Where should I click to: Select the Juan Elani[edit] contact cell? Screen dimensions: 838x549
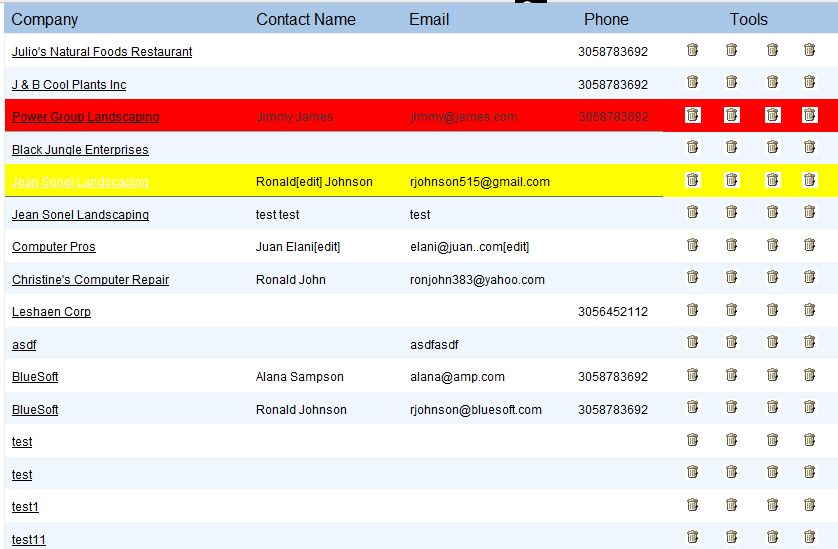point(298,246)
